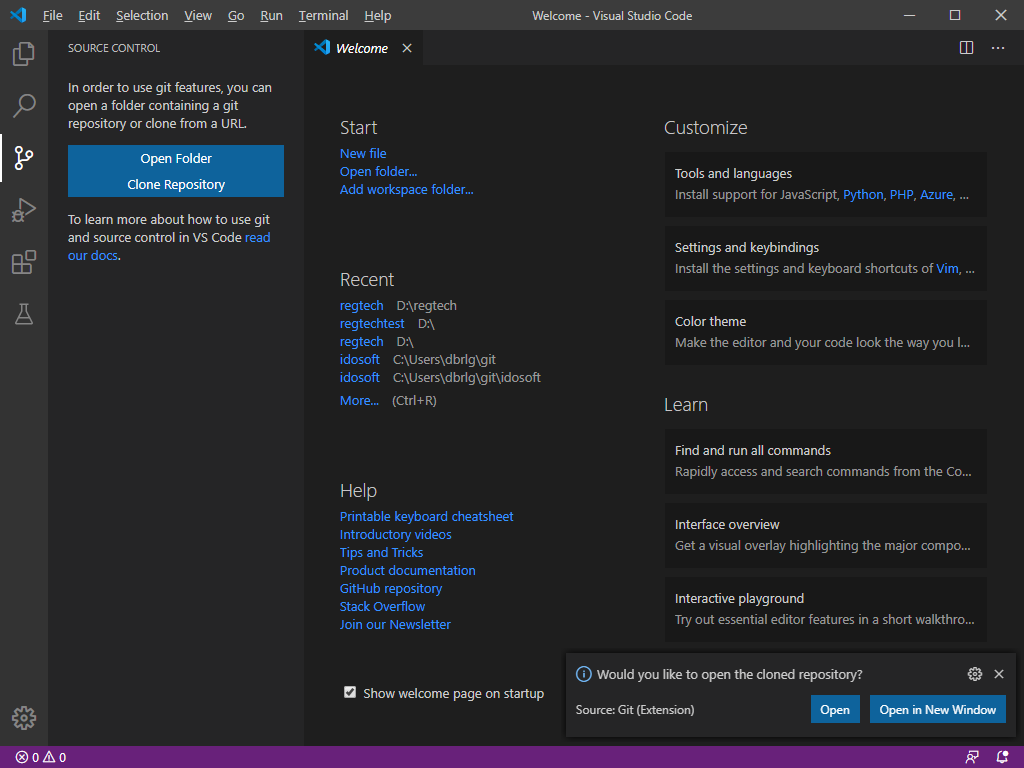The height and width of the screenshot is (768, 1024).
Task: Click Open in New Window button
Action: 937,710
